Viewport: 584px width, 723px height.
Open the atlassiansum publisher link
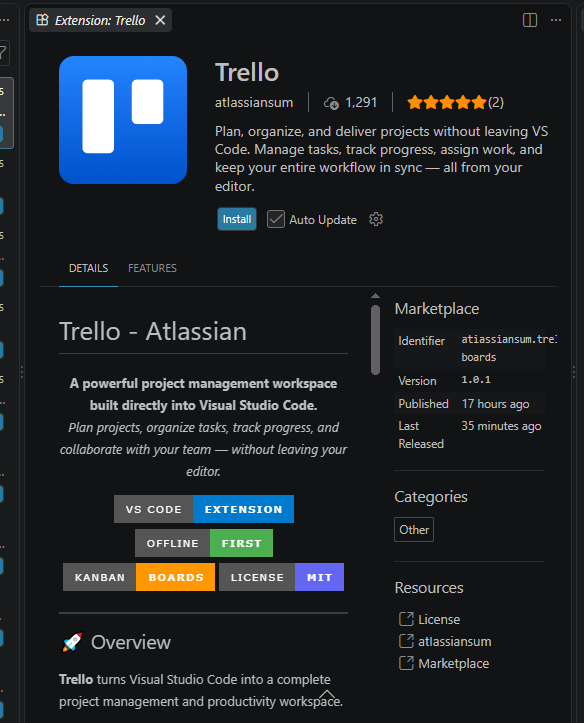(x=254, y=102)
